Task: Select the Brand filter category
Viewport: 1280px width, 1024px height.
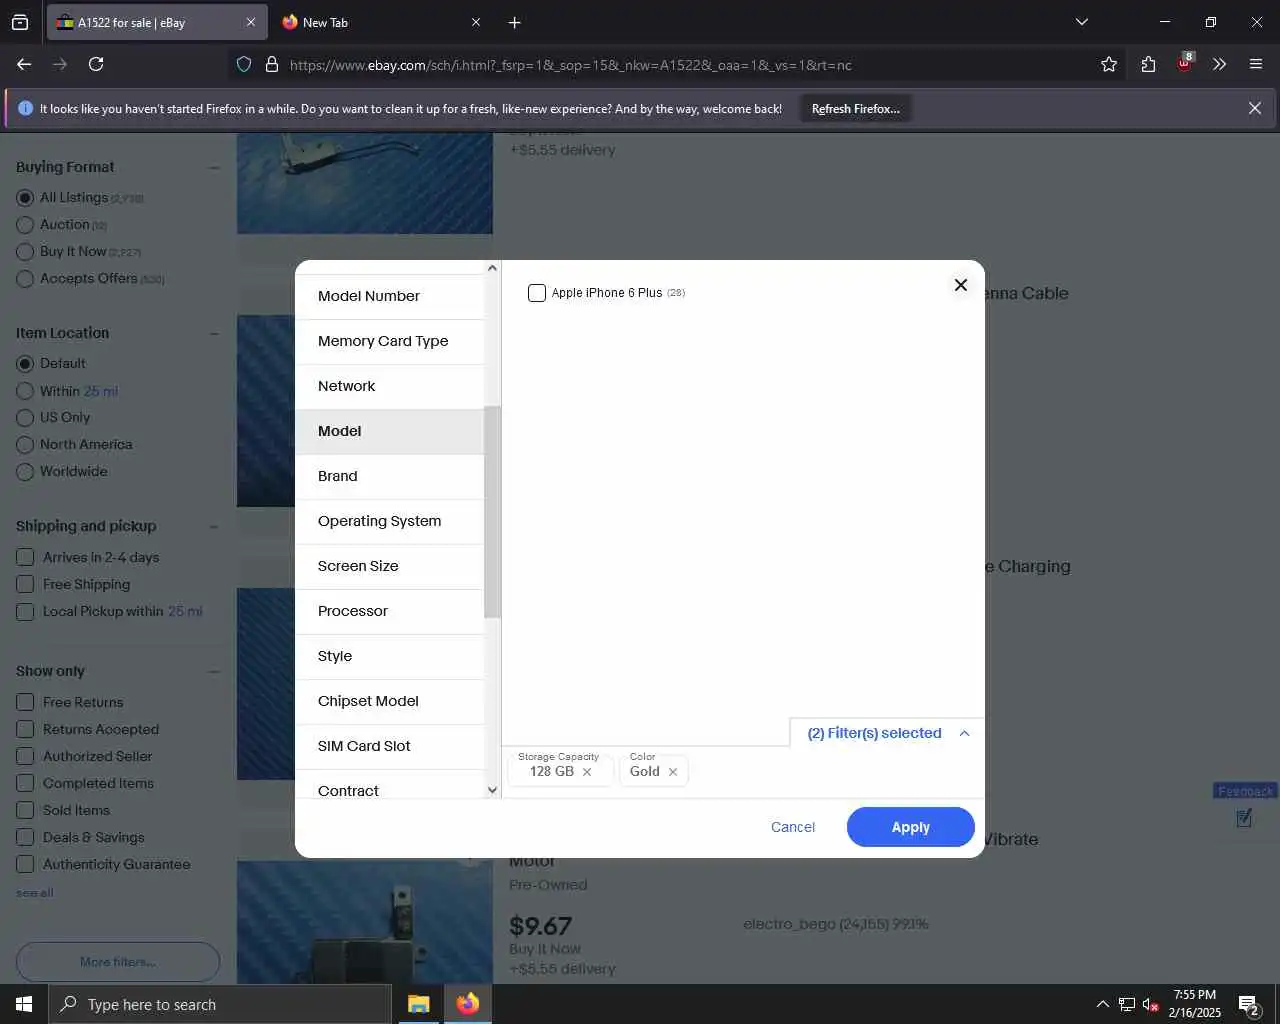Action: pos(390,476)
